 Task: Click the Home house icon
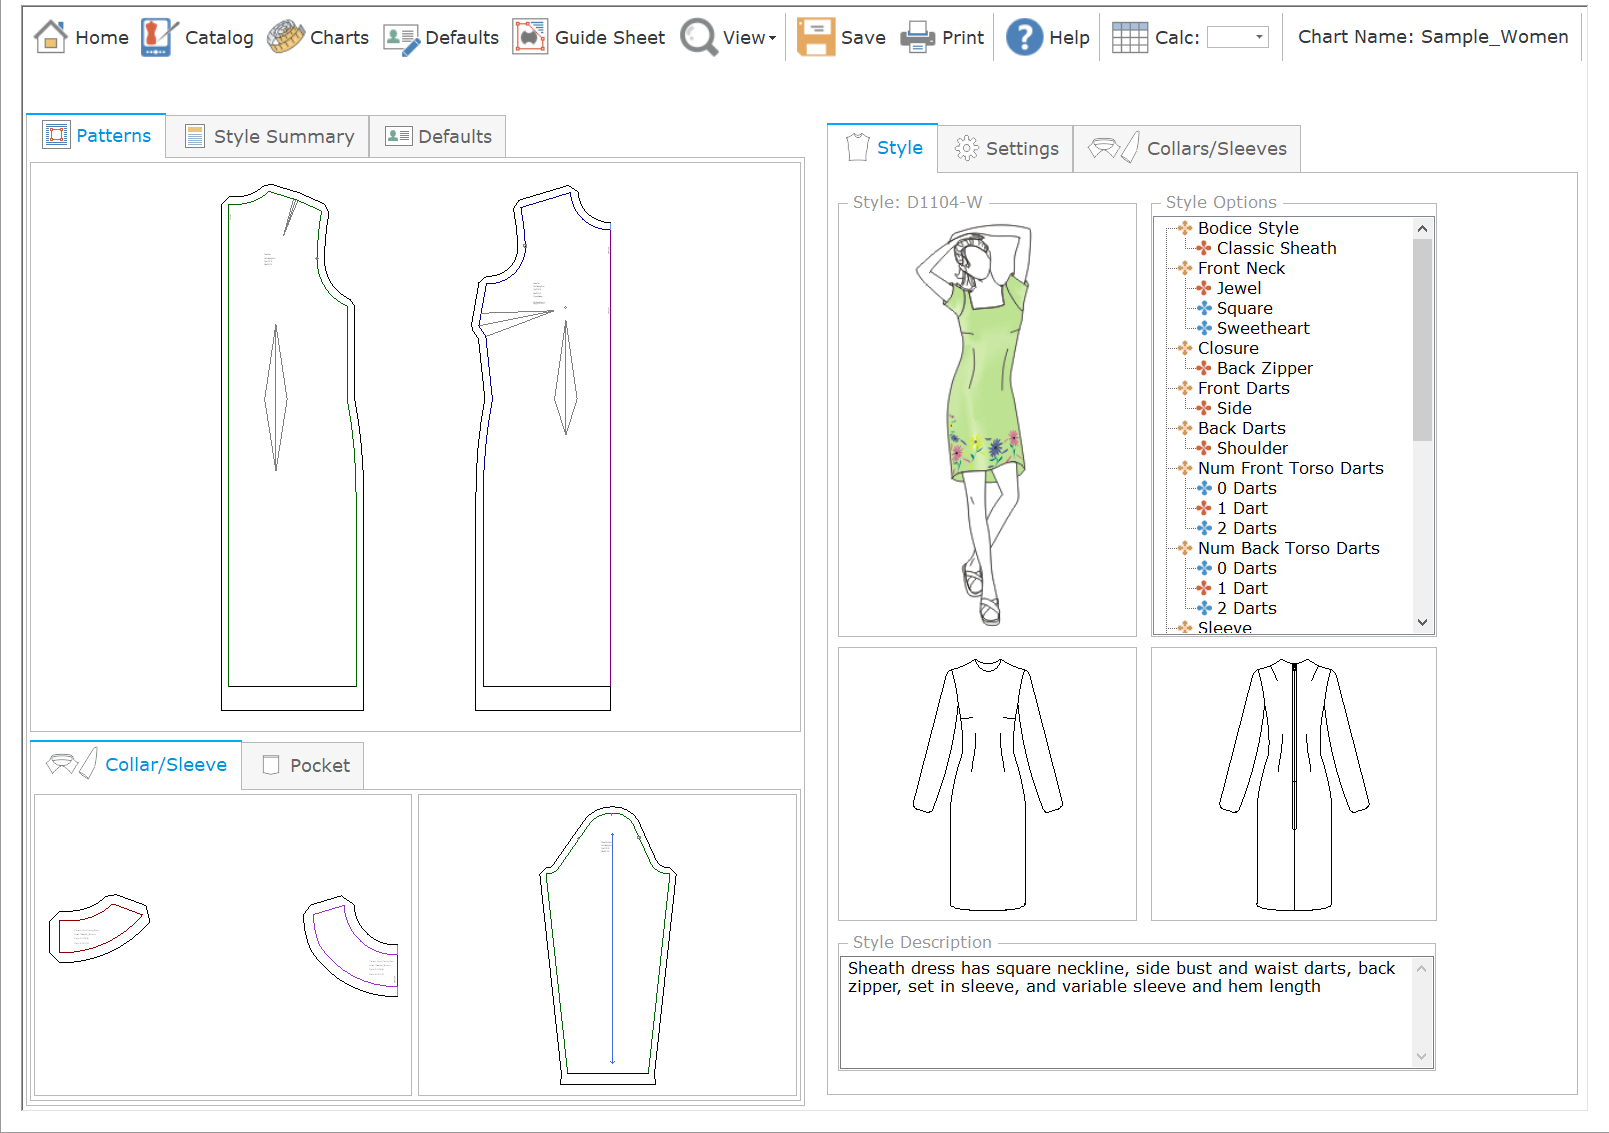click(50, 37)
